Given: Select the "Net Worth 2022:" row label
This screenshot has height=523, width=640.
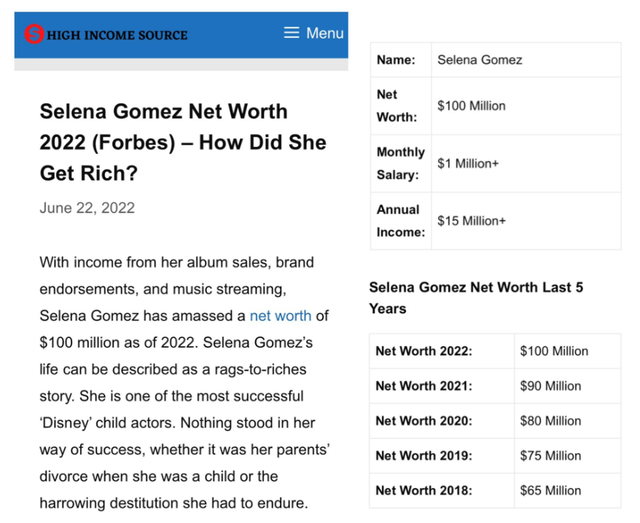Looking at the screenshot, I should point(424,351).
